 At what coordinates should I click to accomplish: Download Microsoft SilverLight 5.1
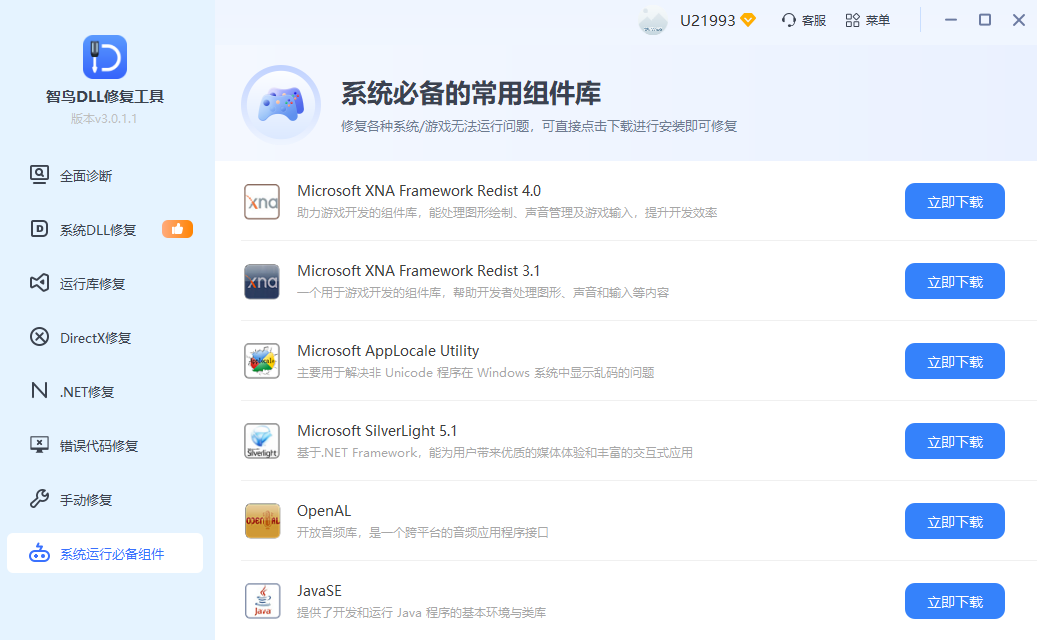[x=954, y=442]
